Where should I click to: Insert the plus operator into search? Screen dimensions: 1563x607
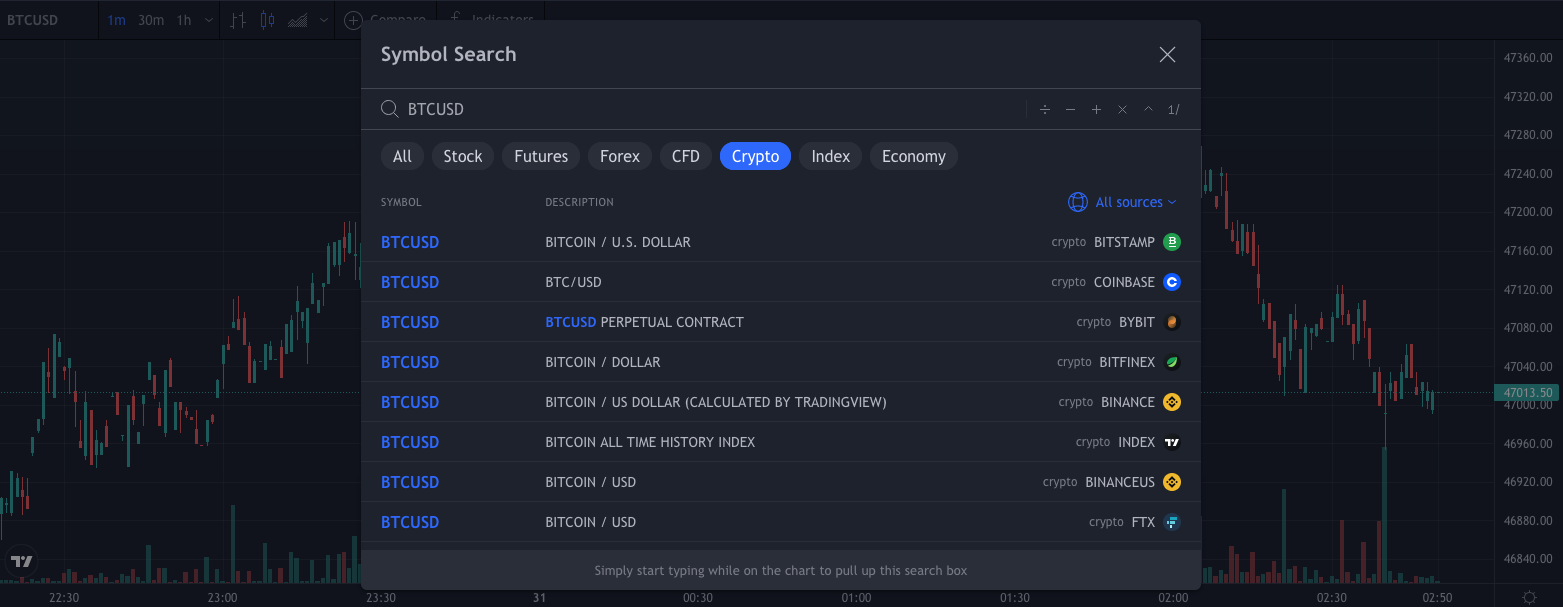[1096, 110]
